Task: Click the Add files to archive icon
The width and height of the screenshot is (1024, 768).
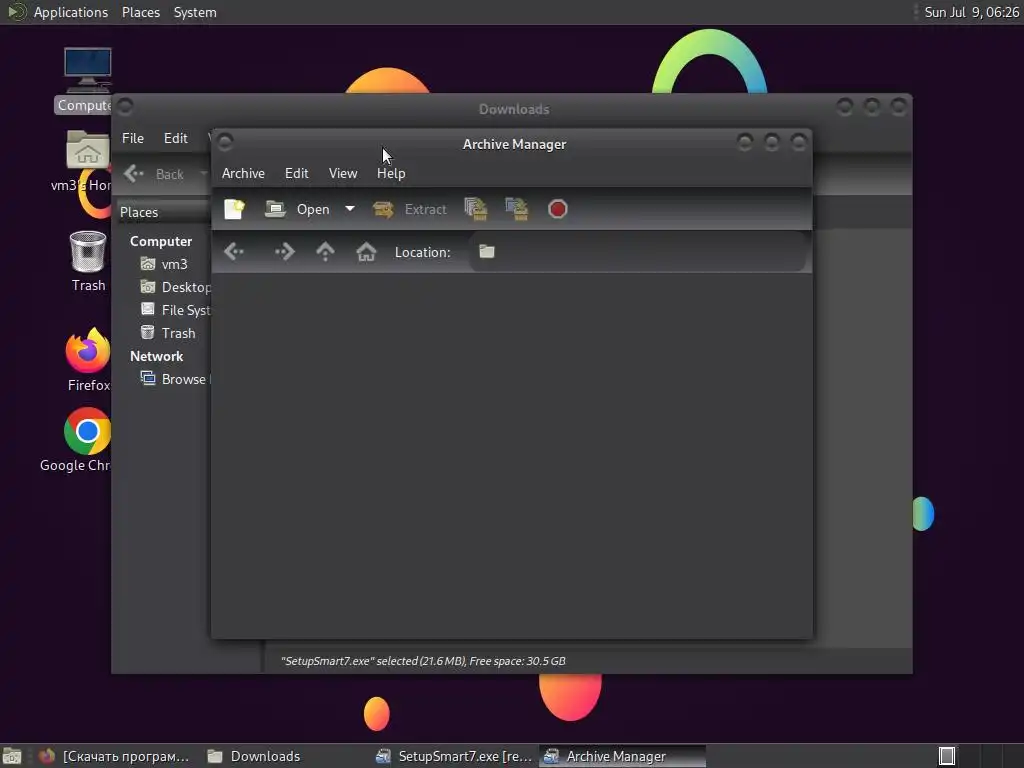Action: pyautogui.click(x=475, y=209)
